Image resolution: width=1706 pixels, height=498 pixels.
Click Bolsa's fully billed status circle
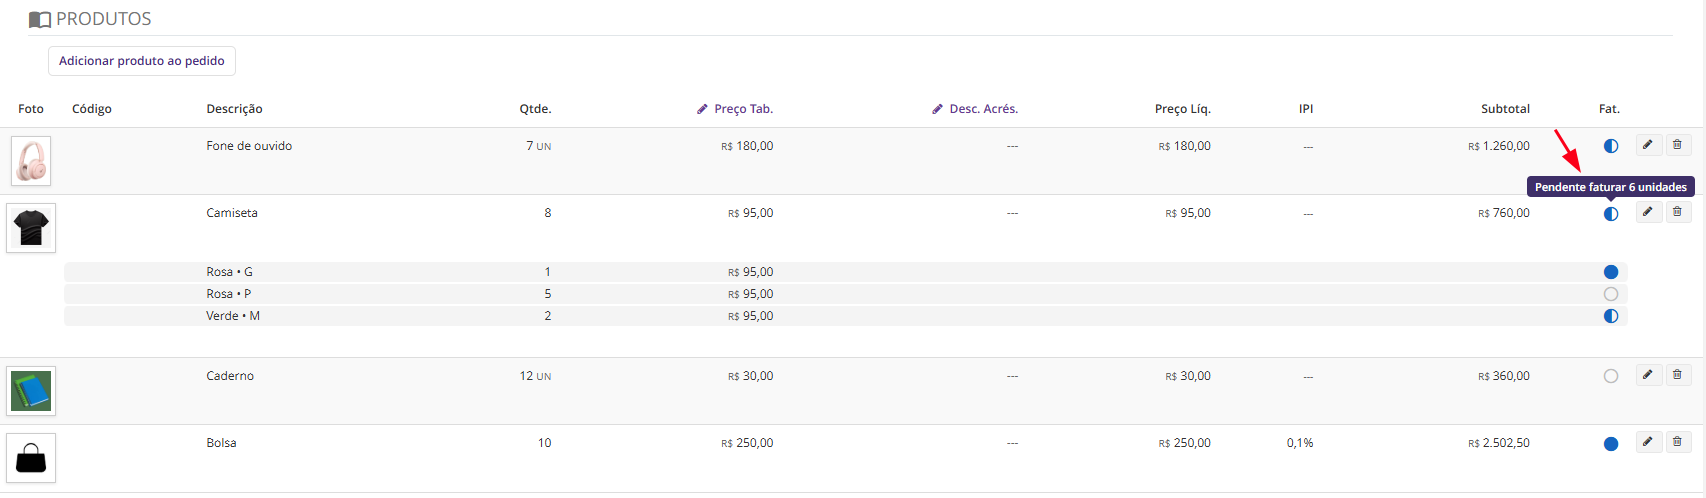pyautogui.click(x=1611, y=444)
